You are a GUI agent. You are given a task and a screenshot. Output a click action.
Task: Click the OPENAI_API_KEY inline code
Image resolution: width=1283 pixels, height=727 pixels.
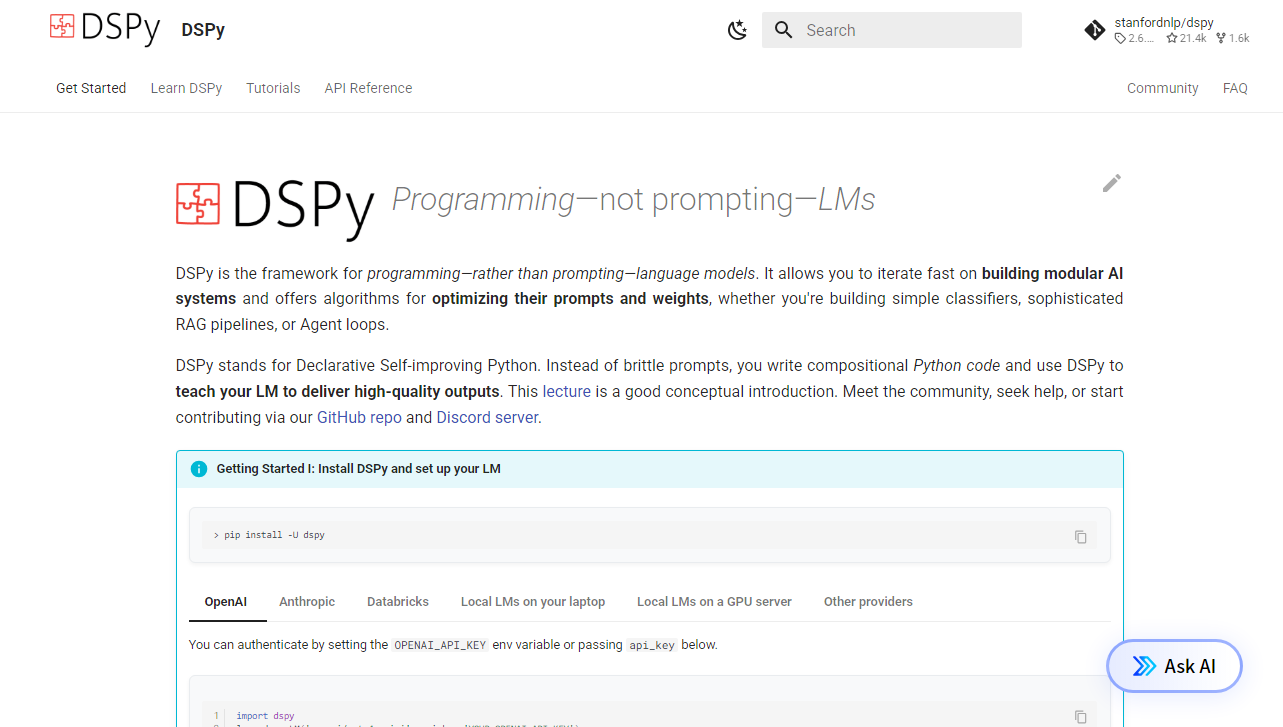click(x=440, y=645)
